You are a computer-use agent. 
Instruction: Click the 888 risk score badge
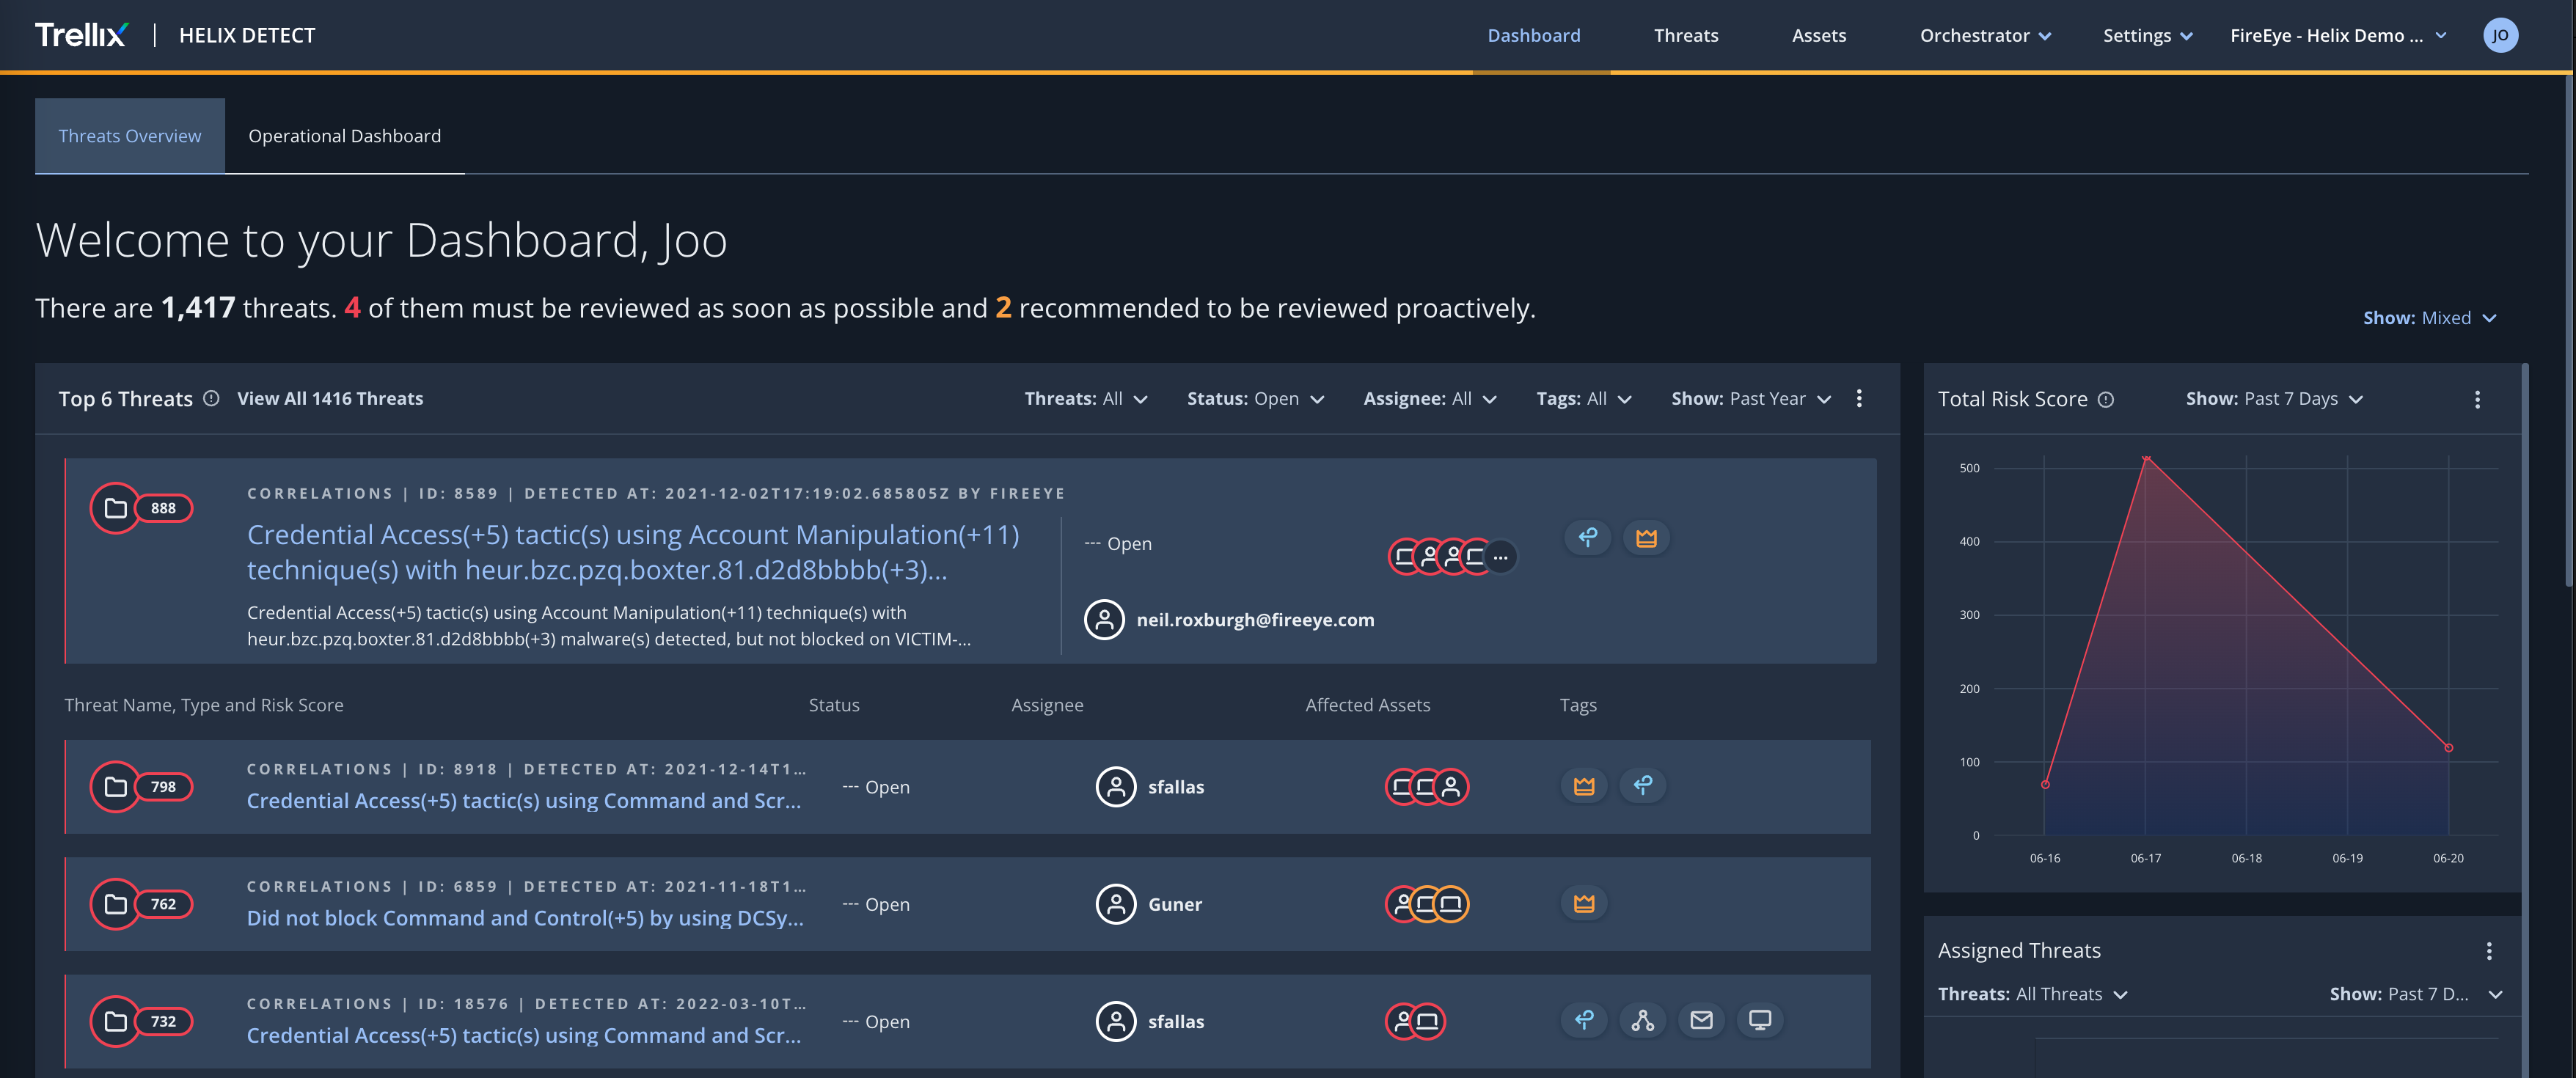163,508
